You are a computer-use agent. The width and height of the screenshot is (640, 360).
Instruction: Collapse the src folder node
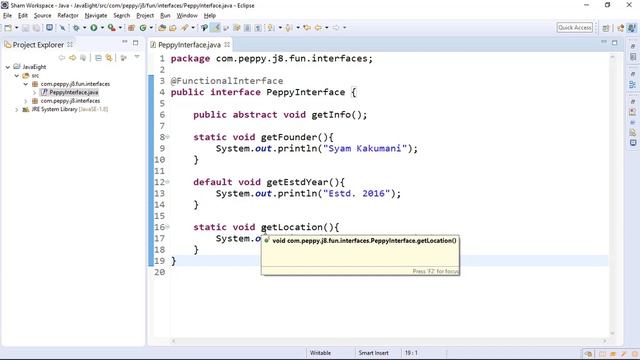(x=17, y=76)
